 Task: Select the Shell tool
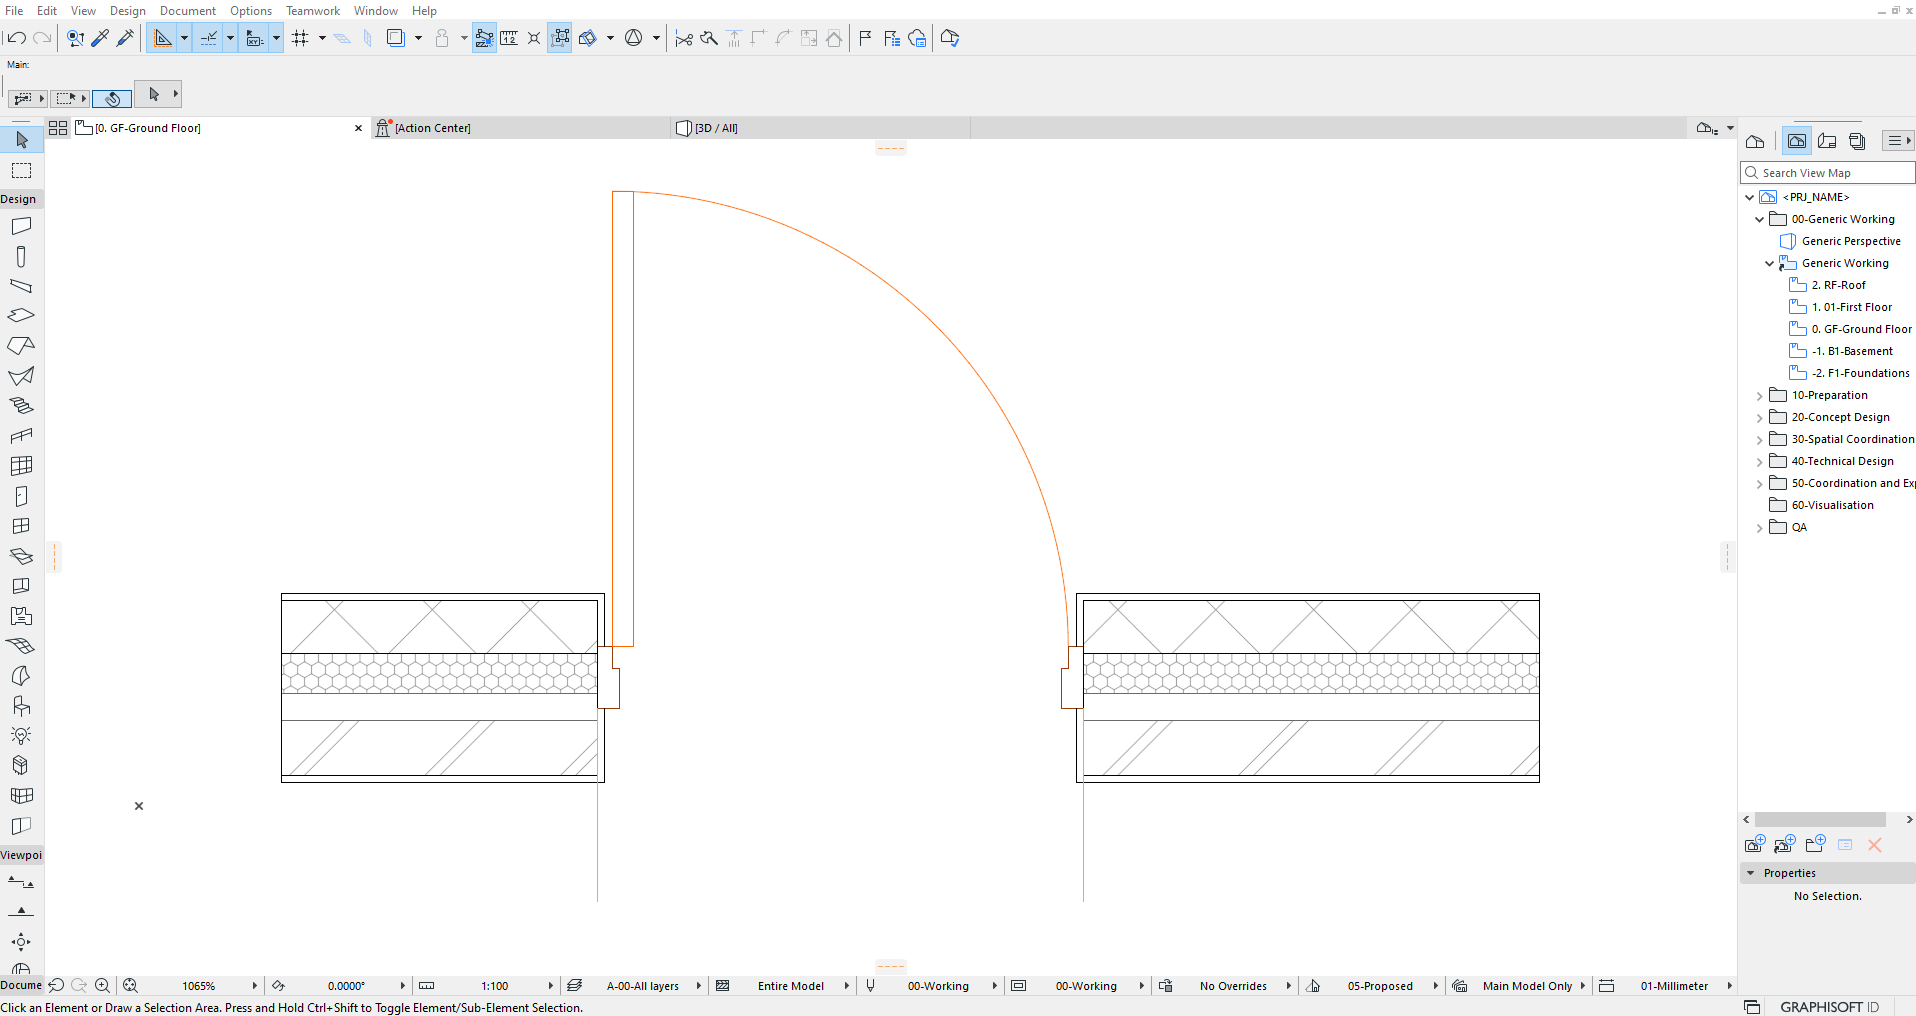[21, 376]
